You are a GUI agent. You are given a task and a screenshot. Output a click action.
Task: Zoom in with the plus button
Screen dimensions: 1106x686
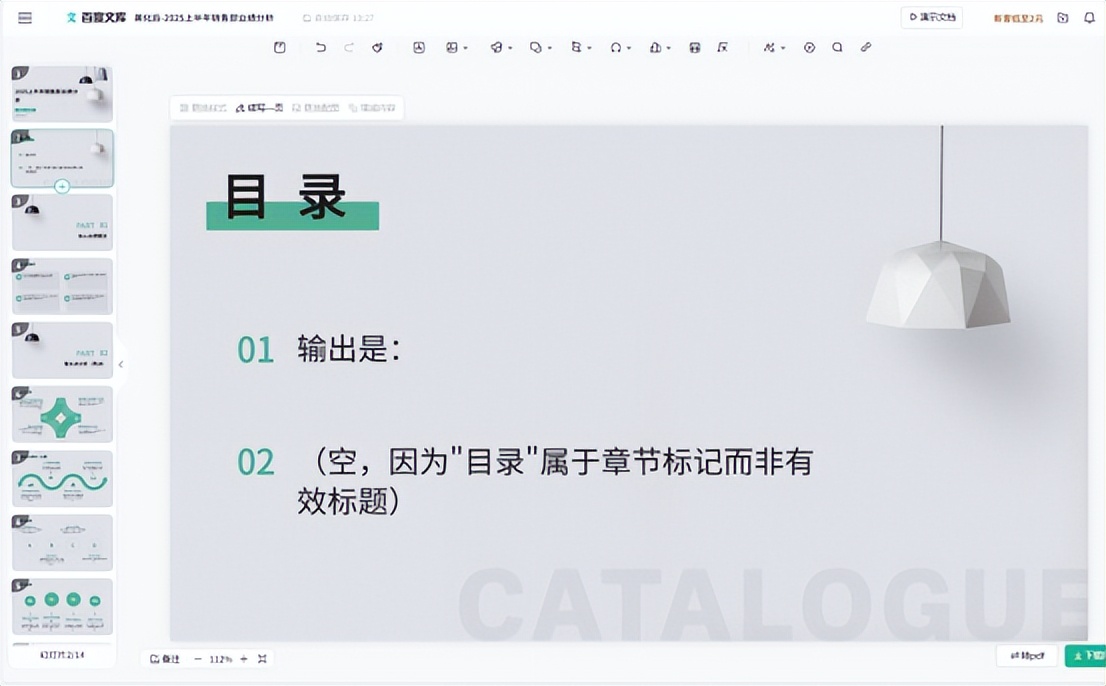point(244,659)
